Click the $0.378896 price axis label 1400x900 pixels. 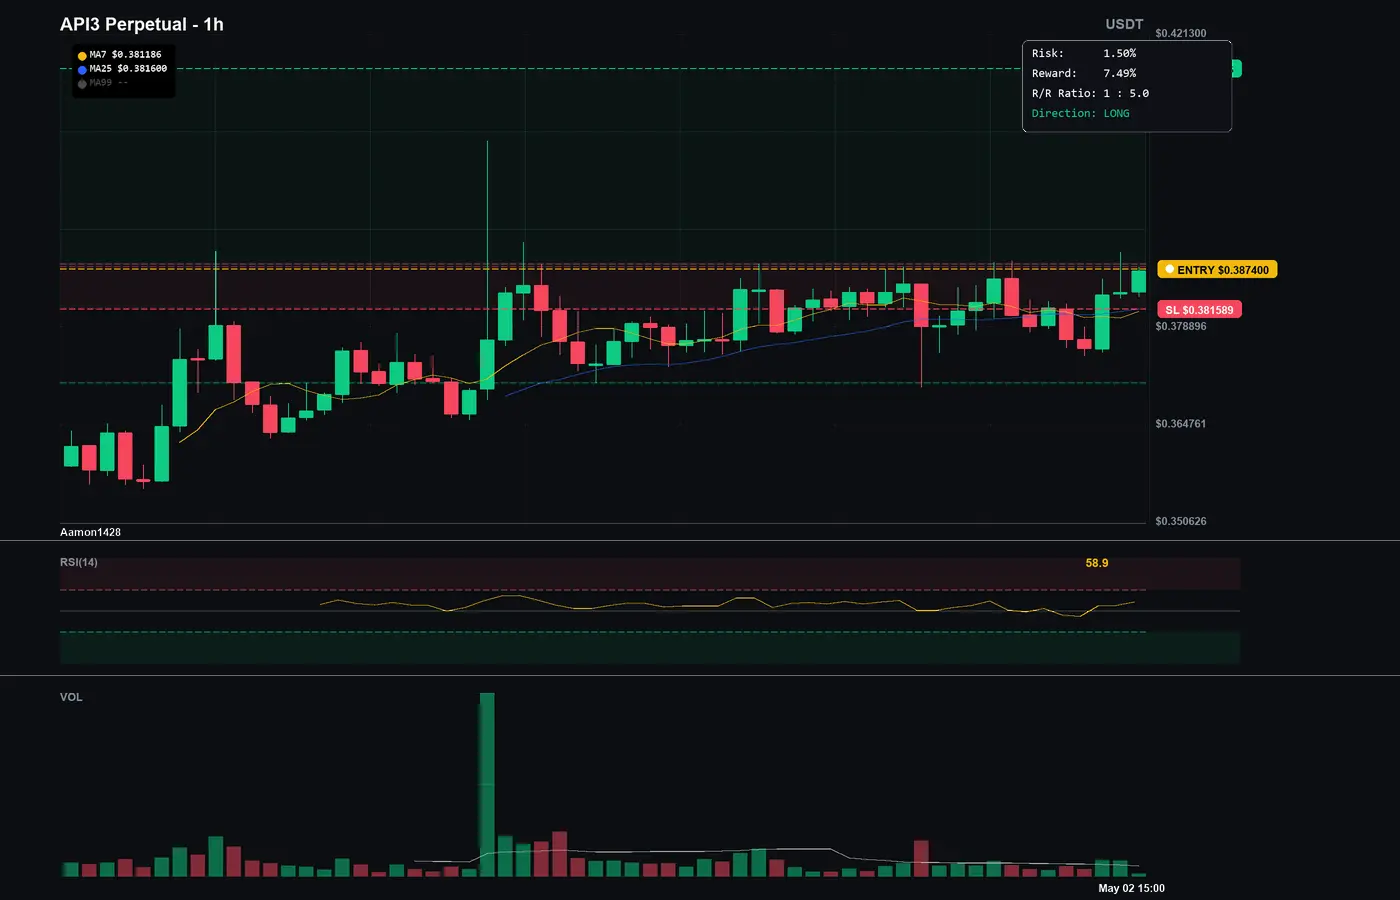click(1180, 326)
